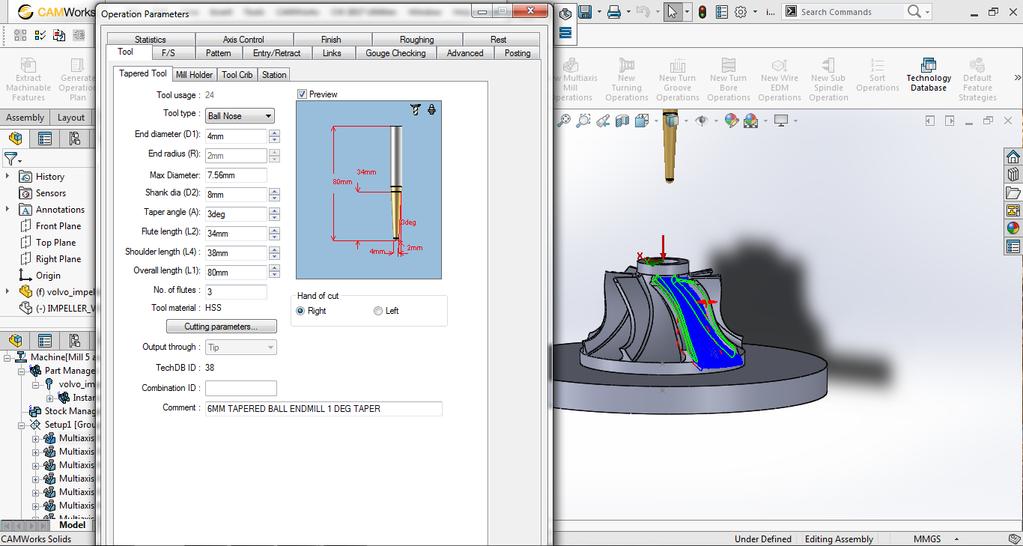Open the Save button dropdown arrow
Image resolution: width=1023 pixels, height=546 pixels.
click(599, 12)
